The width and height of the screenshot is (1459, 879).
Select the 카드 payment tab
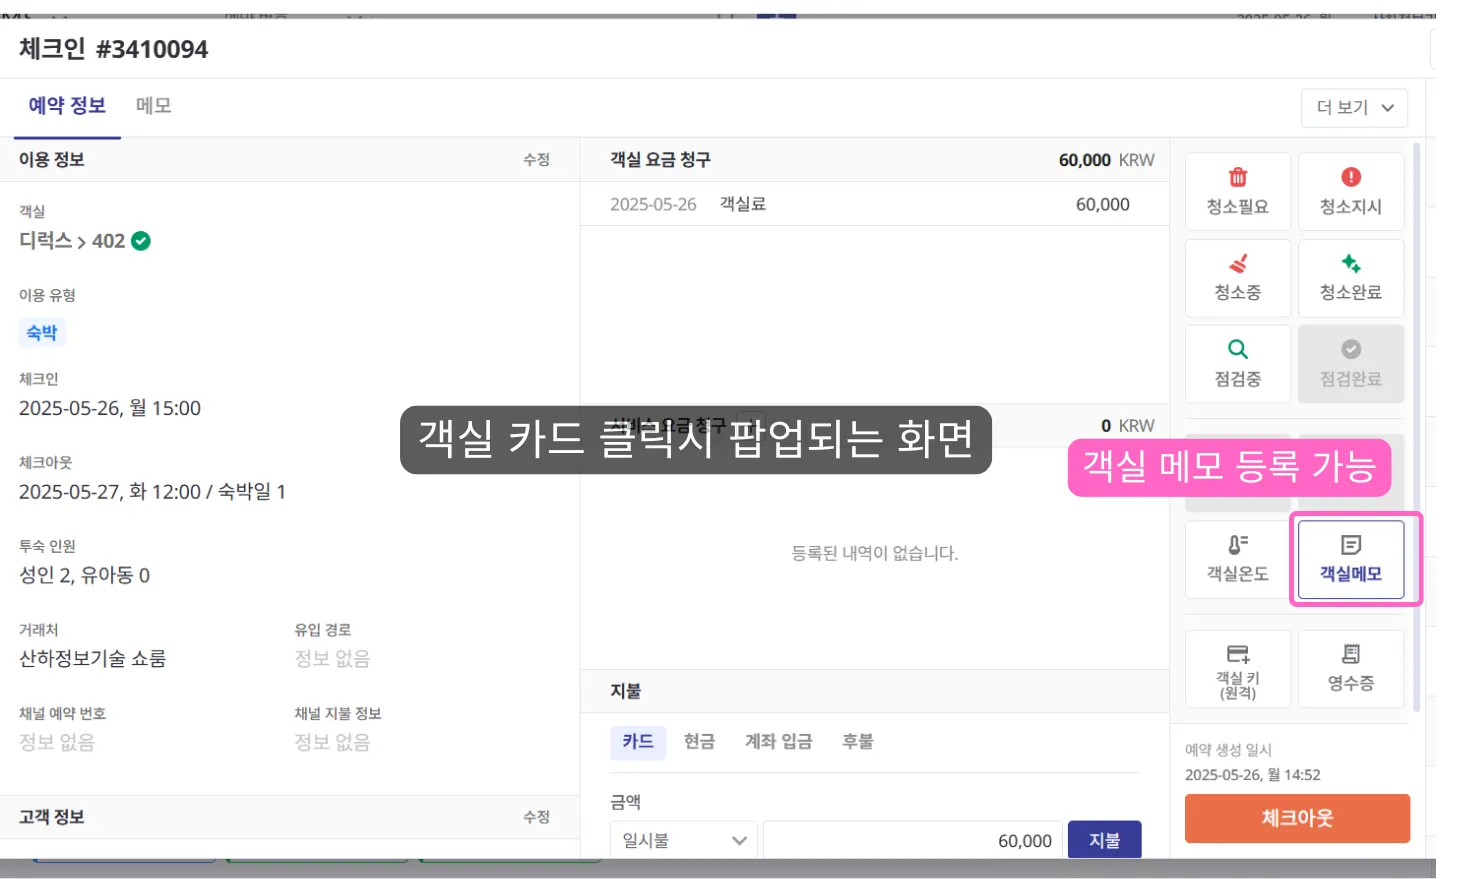pyautogui.click(x=638, y=742)
